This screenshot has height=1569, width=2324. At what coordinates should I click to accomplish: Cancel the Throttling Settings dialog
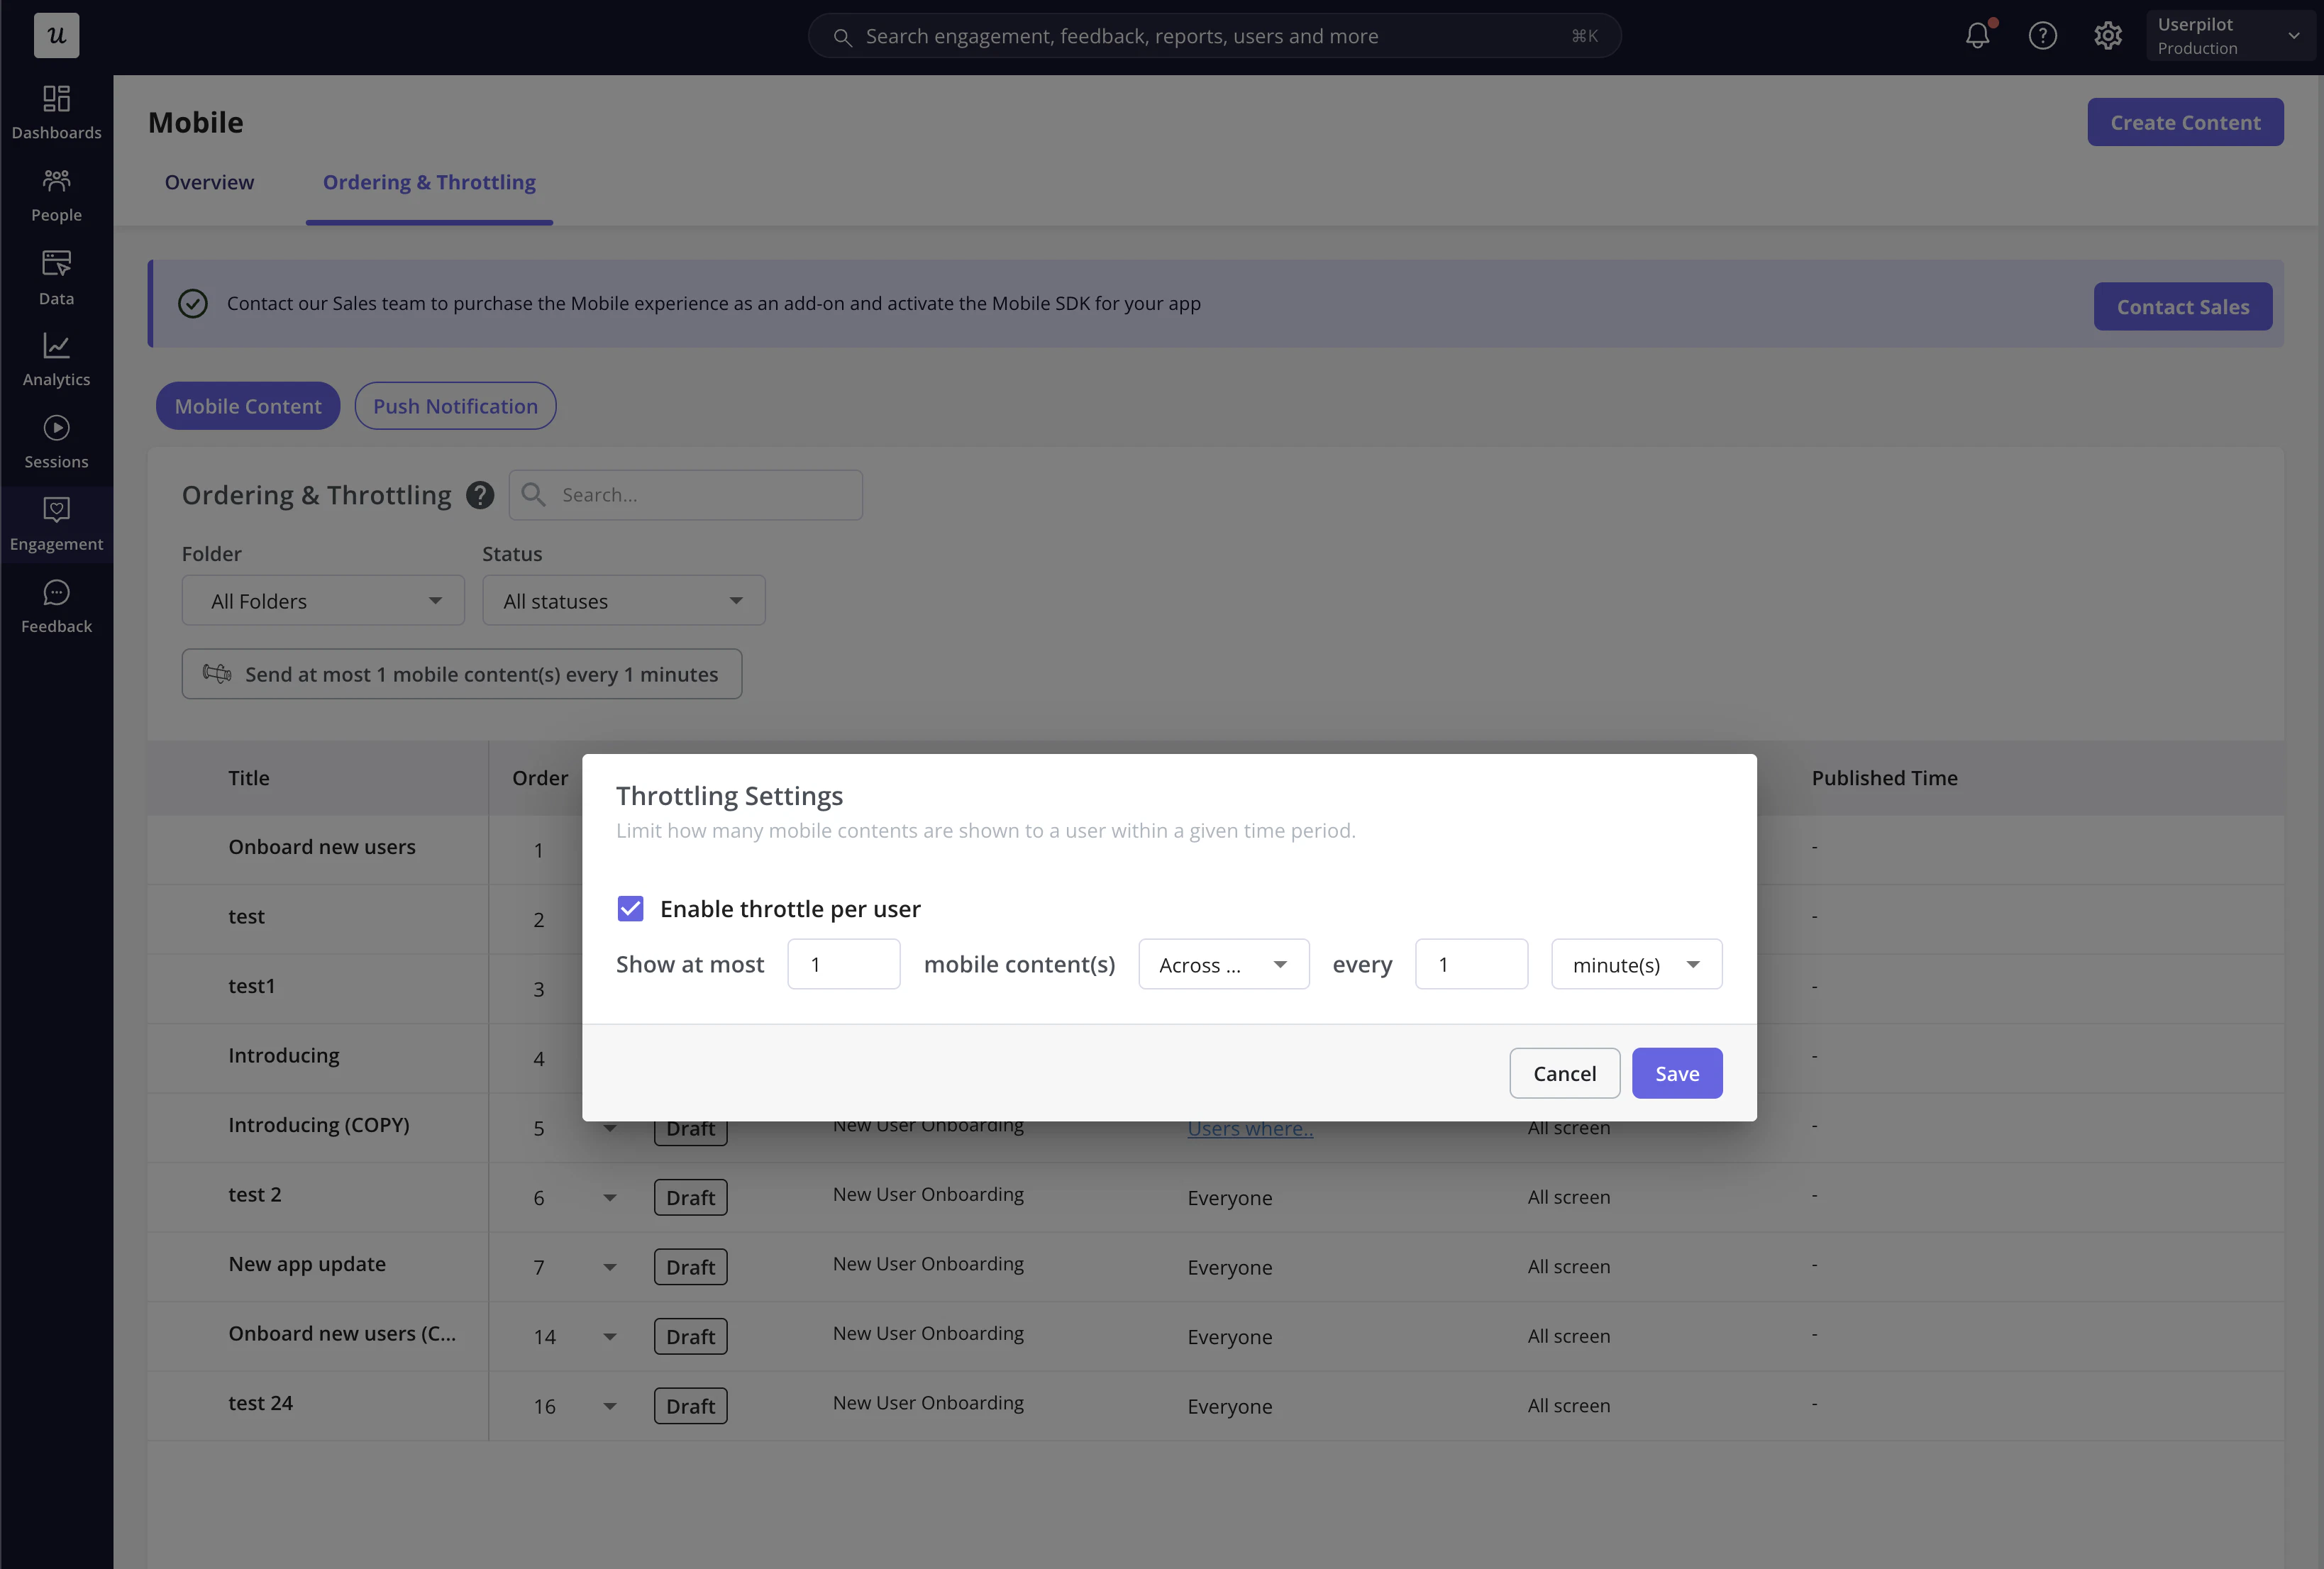pos(1564,1073)
